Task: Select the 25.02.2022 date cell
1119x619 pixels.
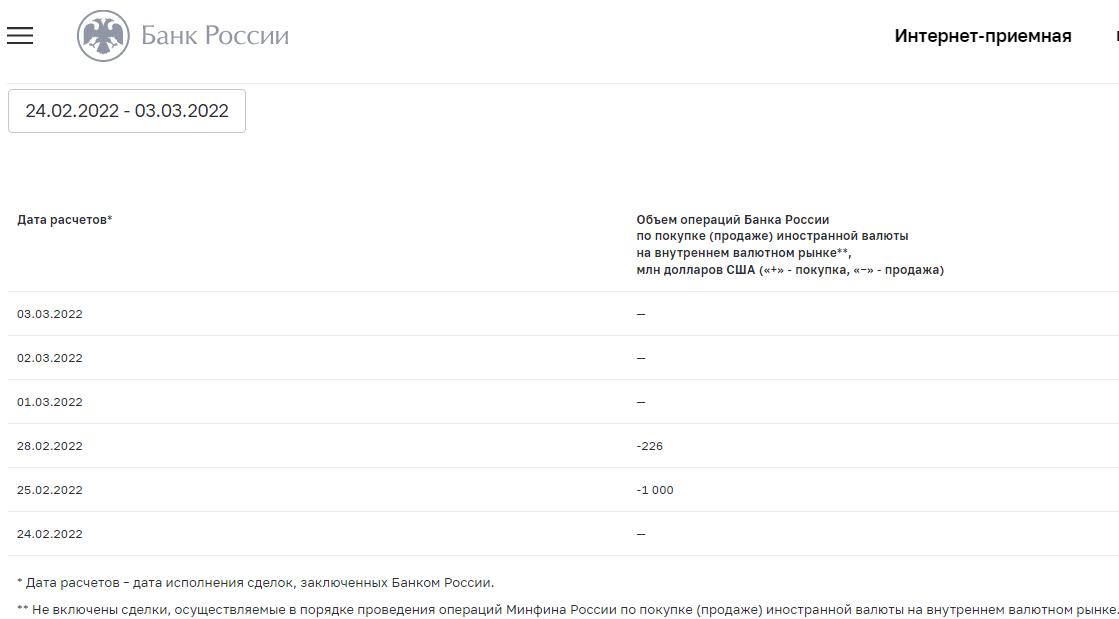Action: point(50,490)
